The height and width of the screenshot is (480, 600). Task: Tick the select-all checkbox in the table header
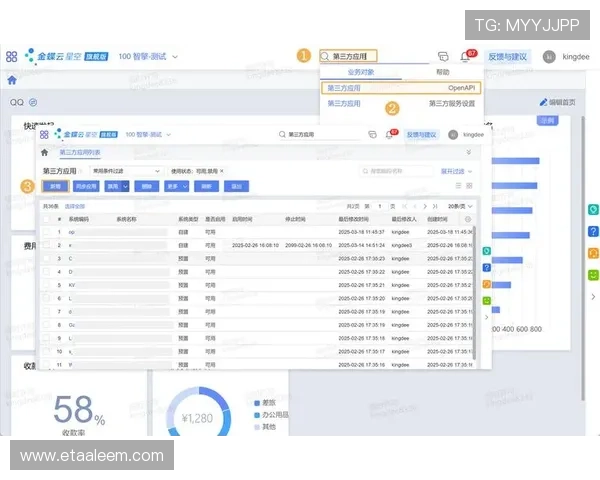(x=46, y=219)
